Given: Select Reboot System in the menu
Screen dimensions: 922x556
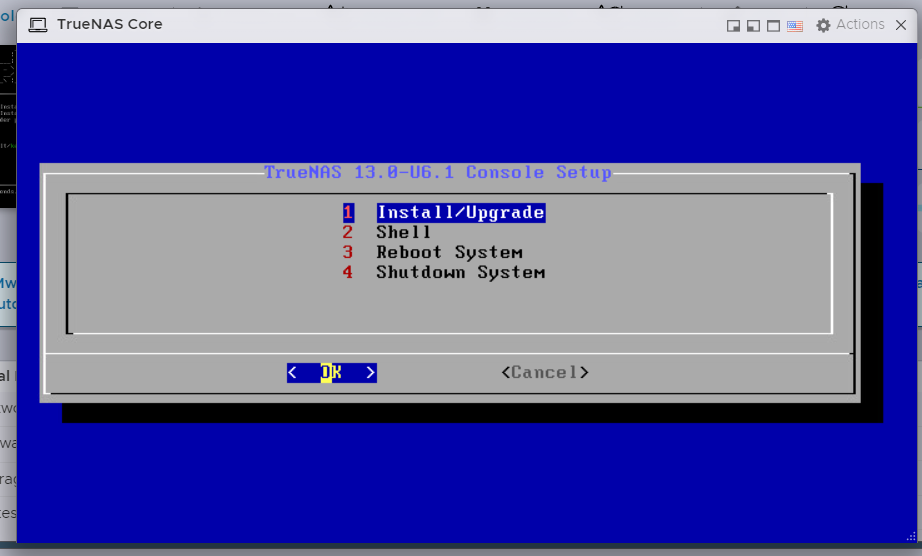Looking at the screenshot, I should click(449, 252).
